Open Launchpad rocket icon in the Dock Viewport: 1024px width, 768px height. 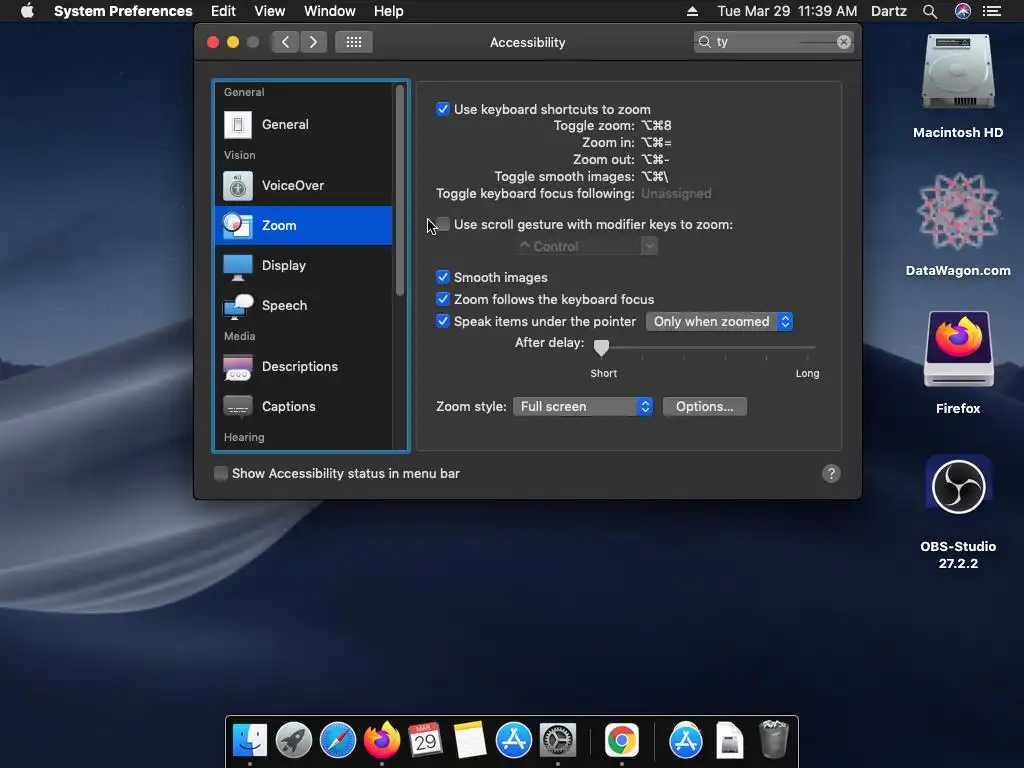pos(294,741)
